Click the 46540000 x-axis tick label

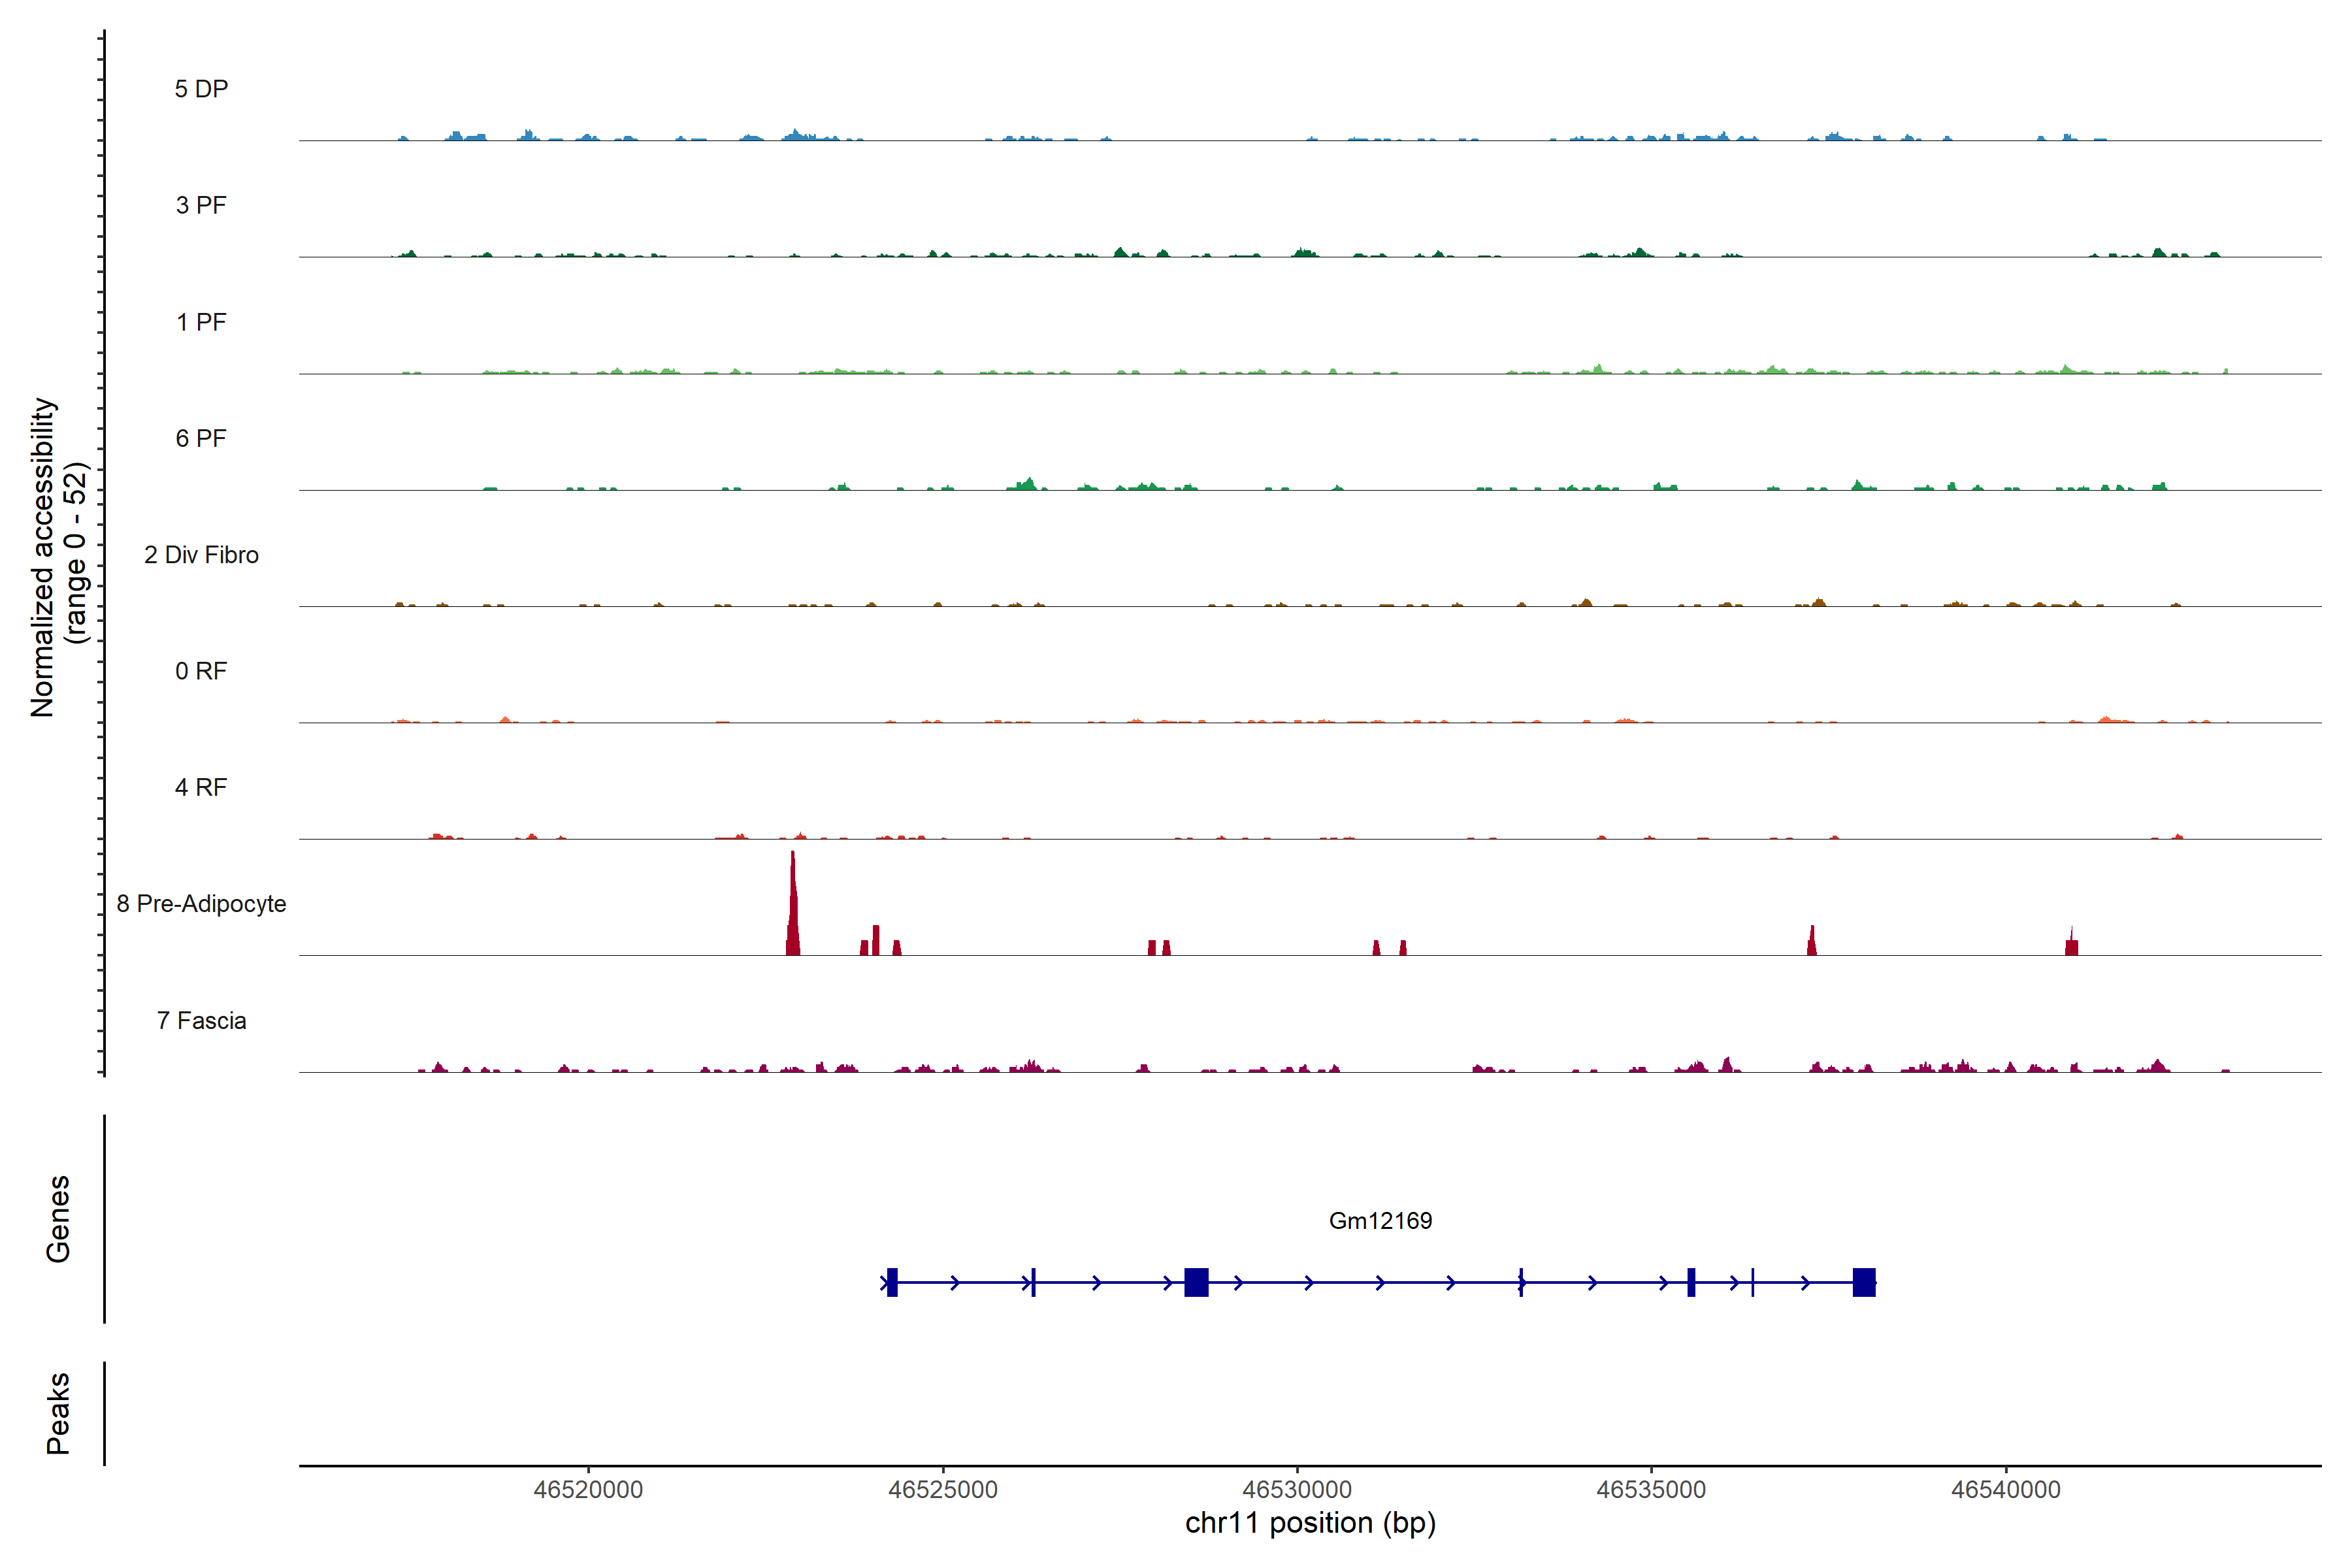2006,1489
